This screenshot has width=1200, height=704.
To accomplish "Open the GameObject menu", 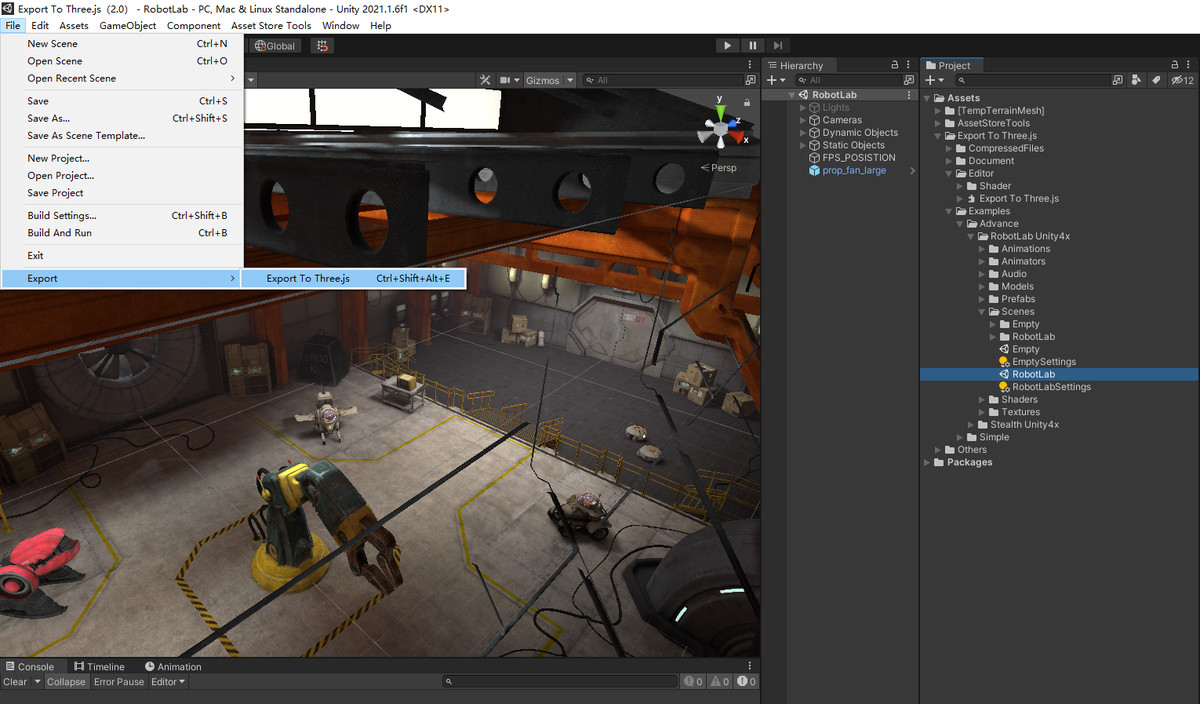I will (x=127, y=25).
